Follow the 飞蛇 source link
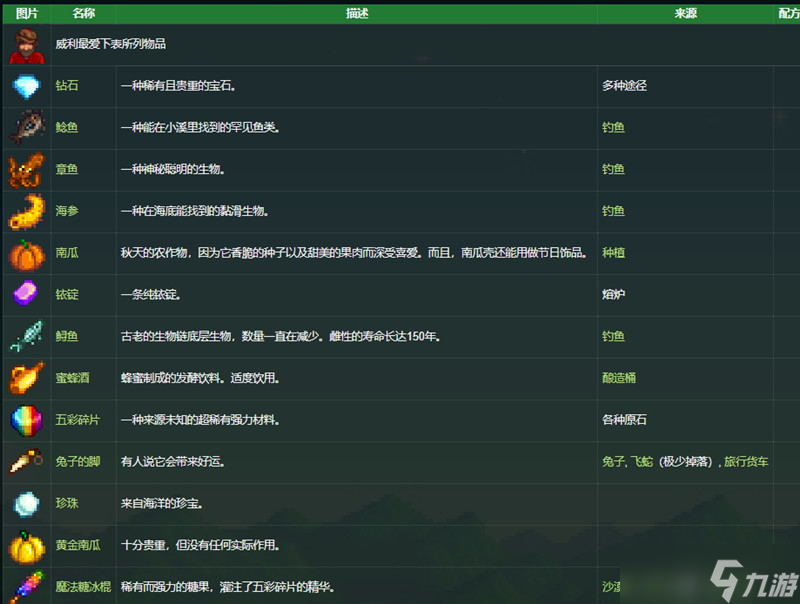Viewport: 800px width, 604px height. pos(642,462)
